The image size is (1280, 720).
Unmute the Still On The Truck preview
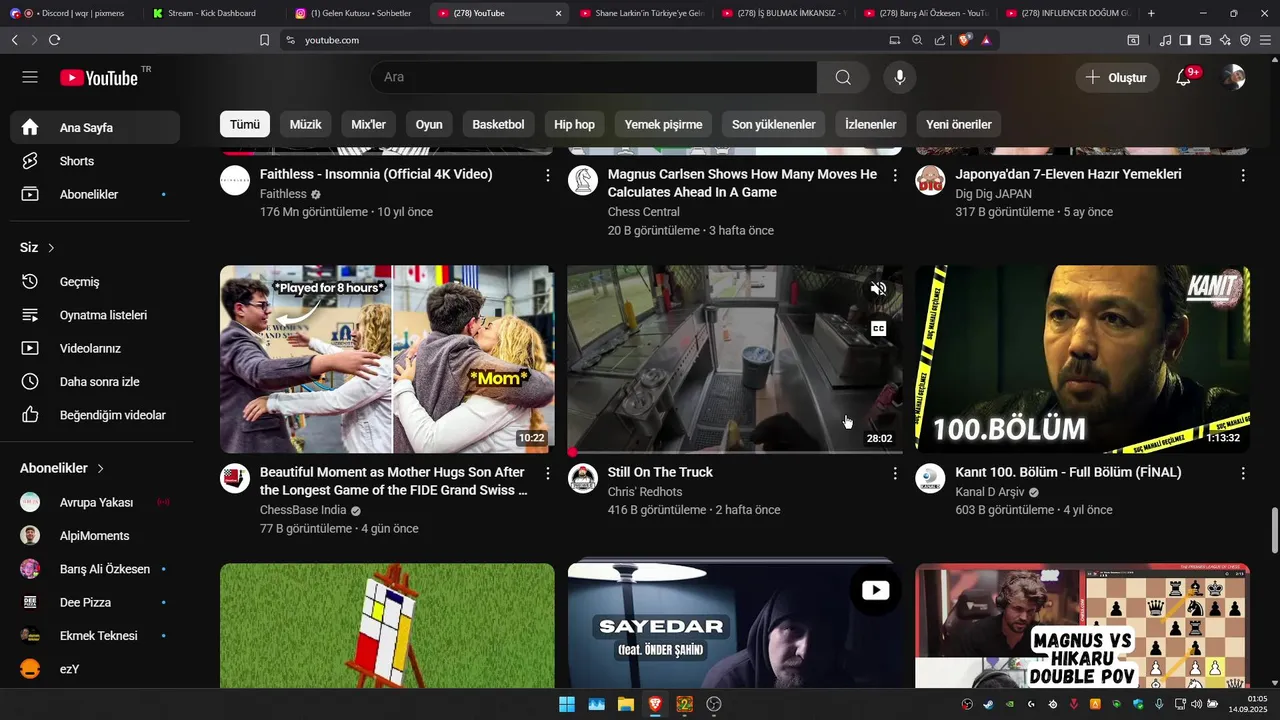coord(878,289)
